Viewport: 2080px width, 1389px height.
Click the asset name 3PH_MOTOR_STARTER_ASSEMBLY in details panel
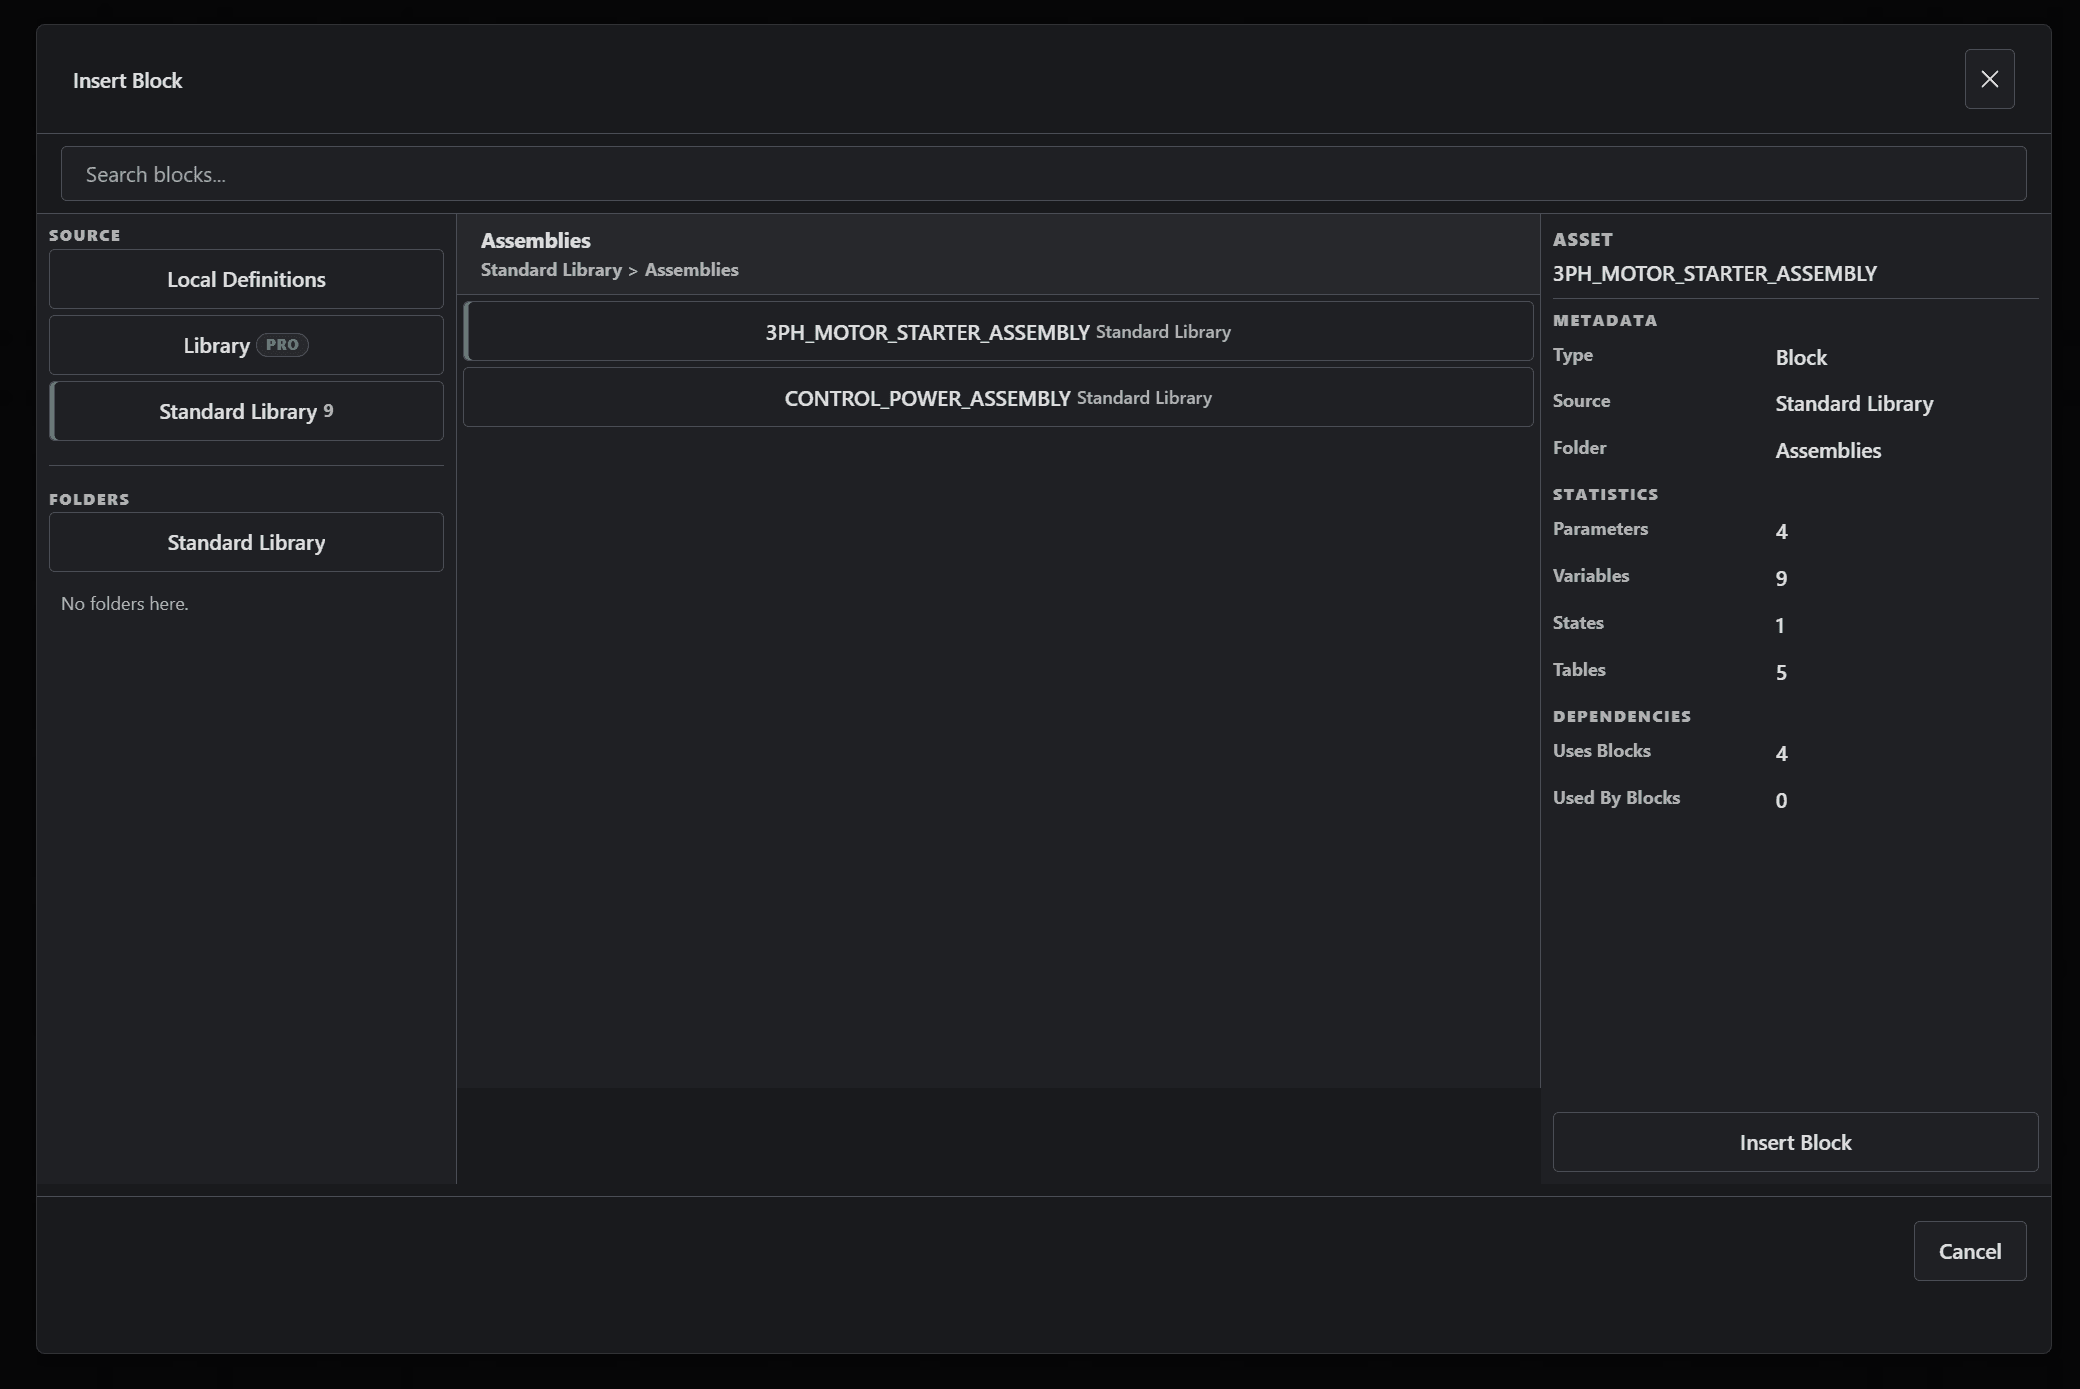click(x=1714, y=274)
